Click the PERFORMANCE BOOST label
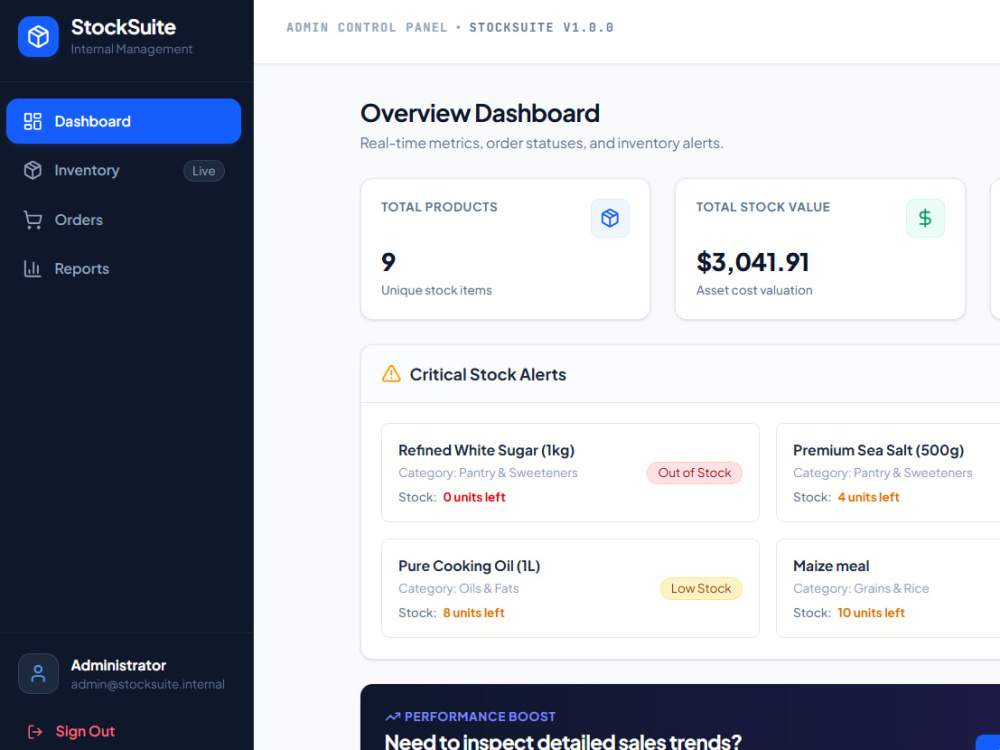Viewport: 1000px width, 750px height. [480, 717]
